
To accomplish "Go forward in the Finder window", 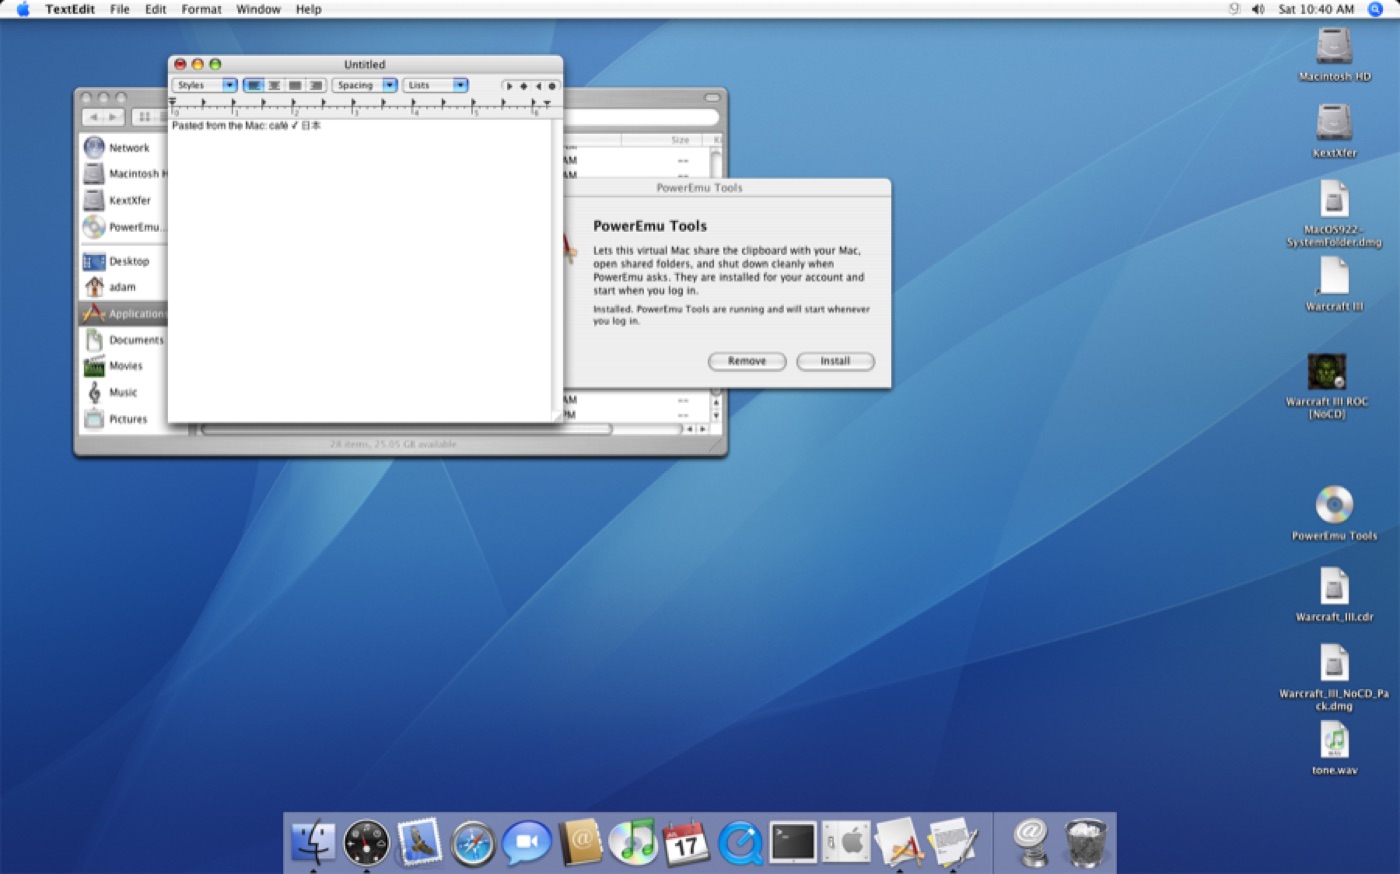I will click(x=114, y=117).
